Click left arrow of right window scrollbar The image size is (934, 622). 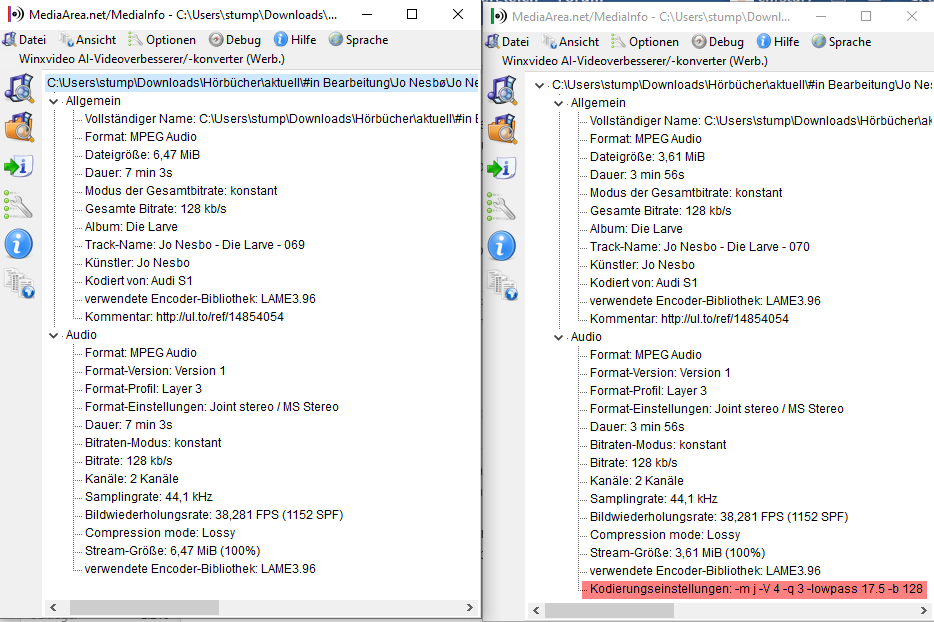pos(536,611)
